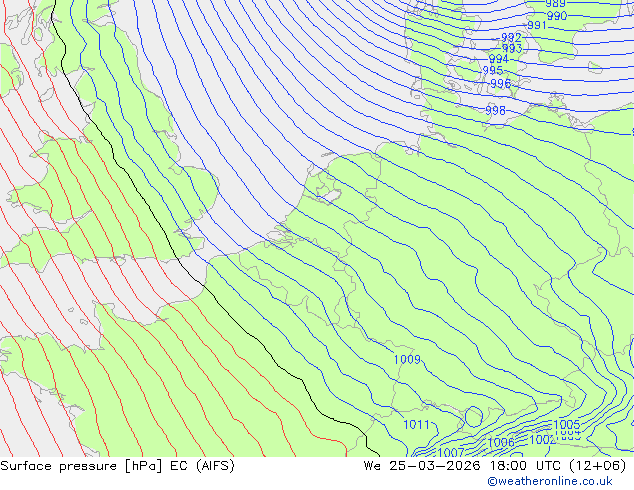This screenshot has width=634, height=490.
Task: Click the 992 pressure label
Action: coord(511,38)
